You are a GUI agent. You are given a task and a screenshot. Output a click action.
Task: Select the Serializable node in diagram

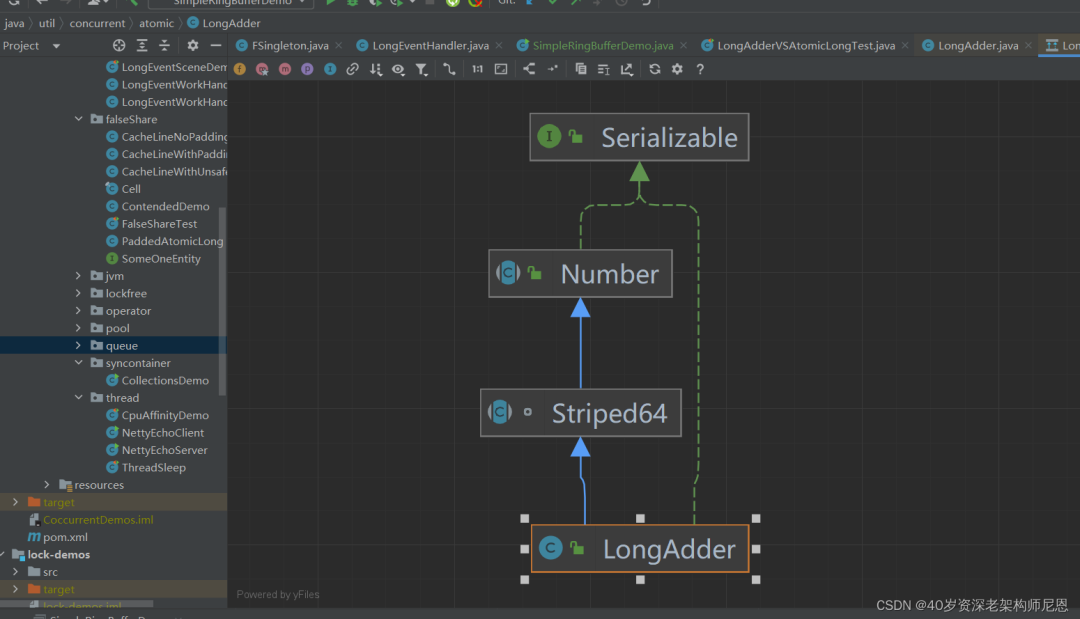pyautogui.click(x=639, y=137)
